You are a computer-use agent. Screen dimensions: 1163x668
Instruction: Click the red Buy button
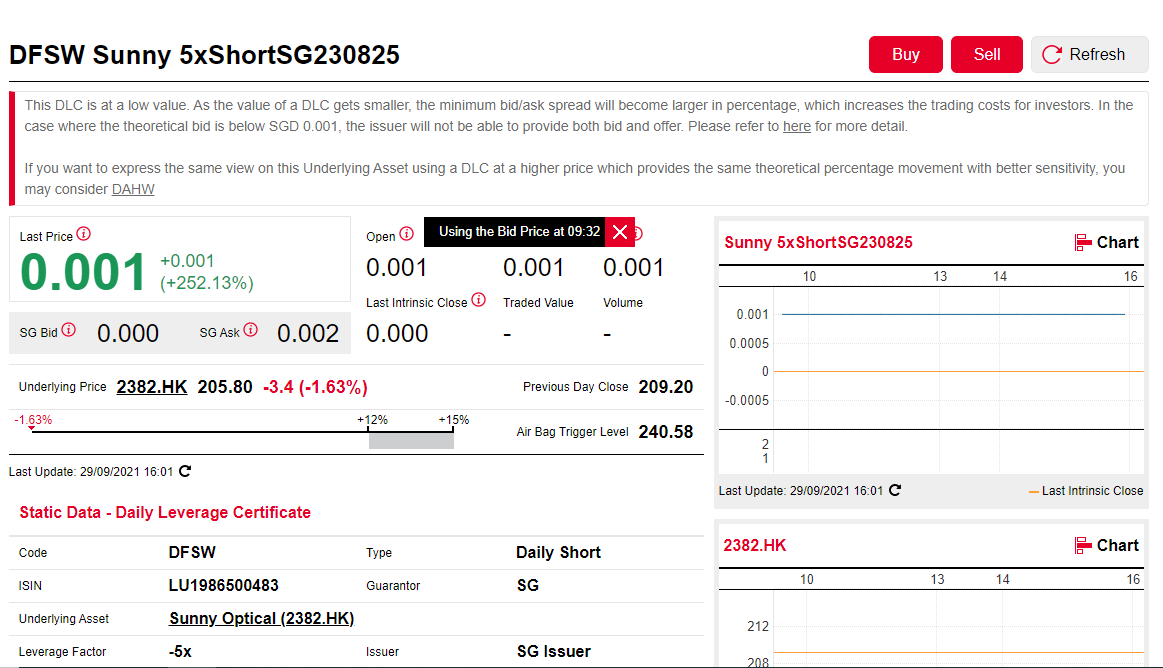(905, 54)
